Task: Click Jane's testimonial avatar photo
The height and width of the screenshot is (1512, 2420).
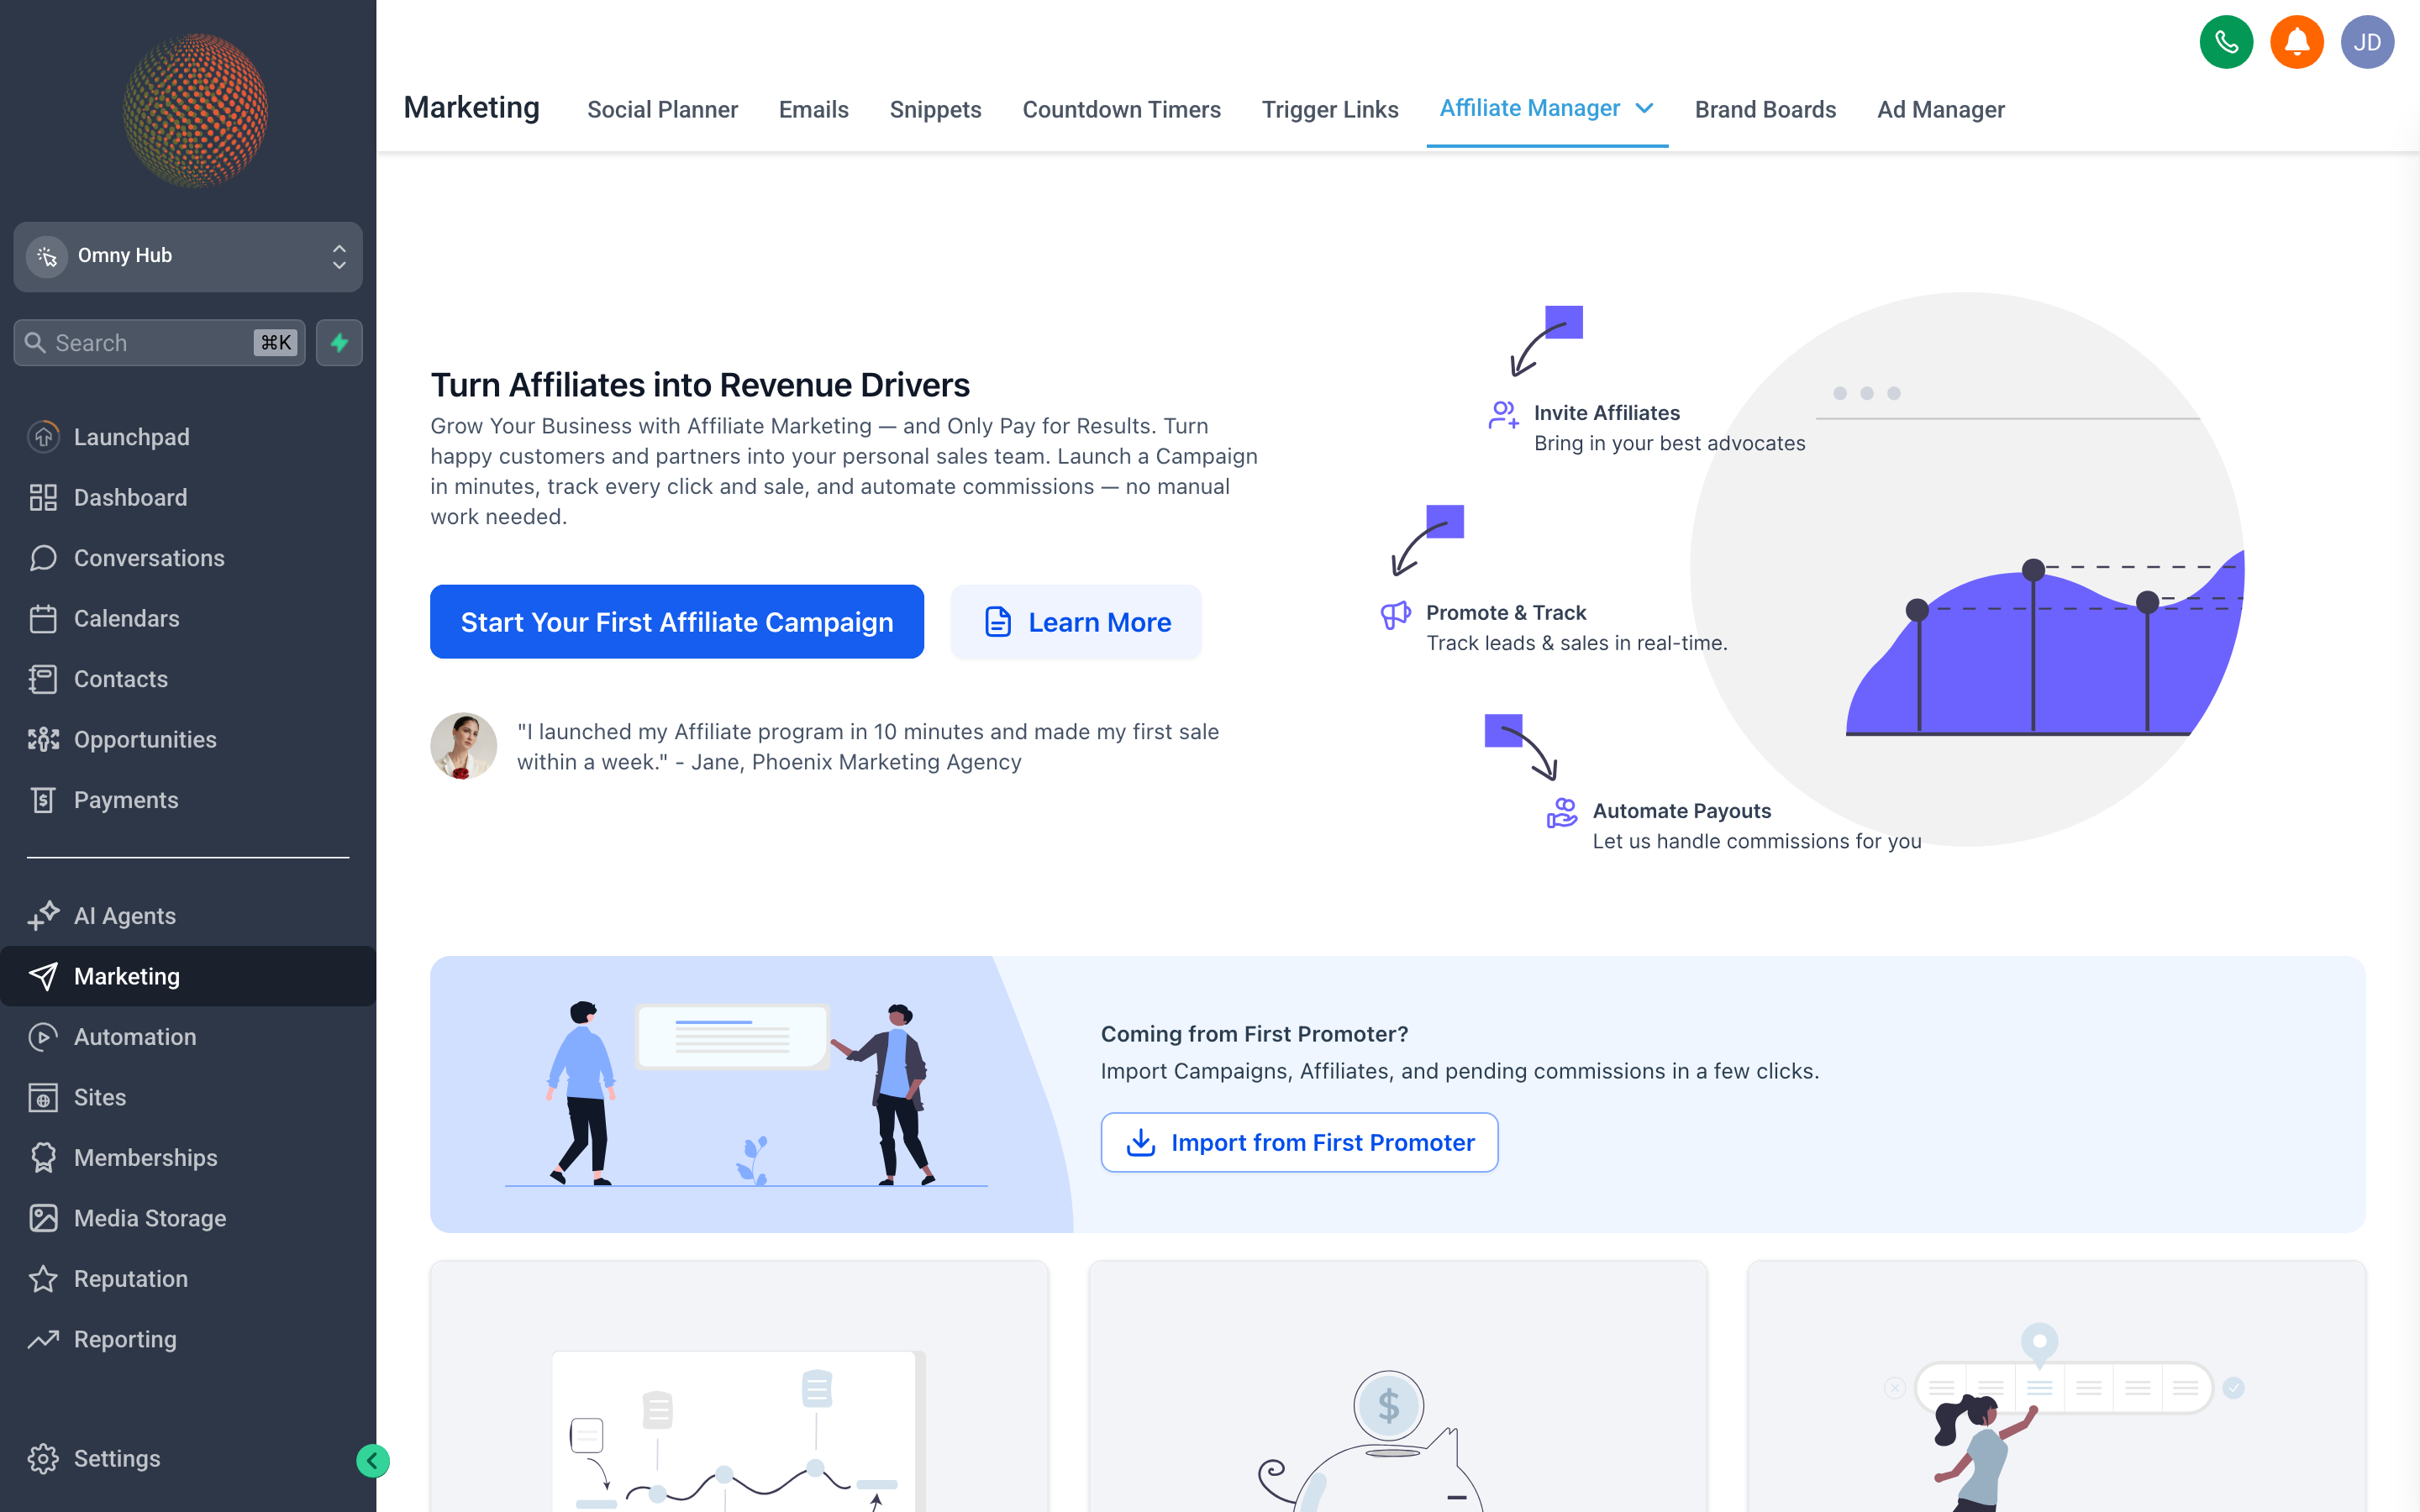Action: tap(463, 746)
